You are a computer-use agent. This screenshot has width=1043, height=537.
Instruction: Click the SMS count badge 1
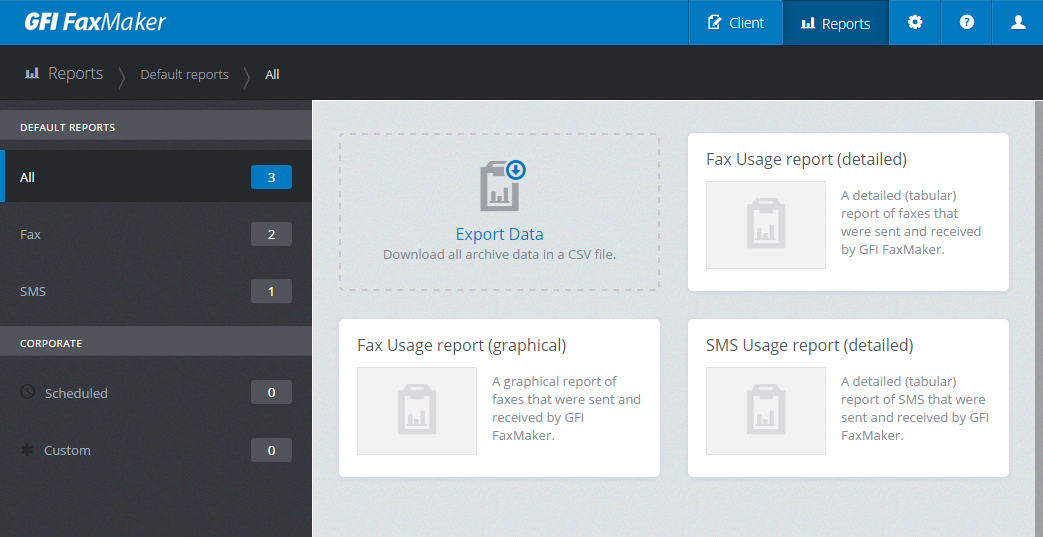[x=271, y=291]
